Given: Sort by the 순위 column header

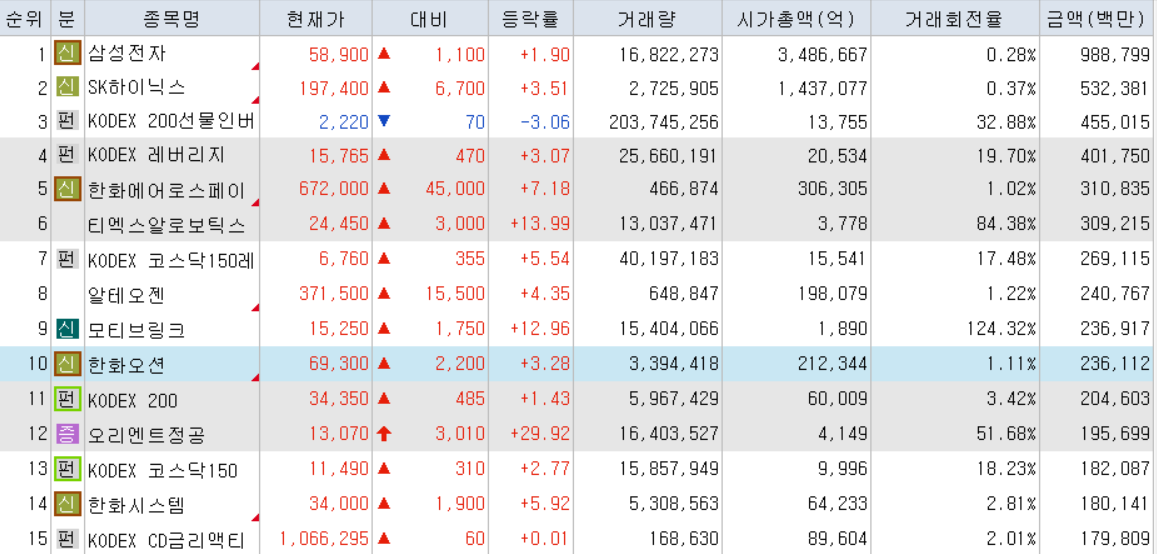Looking at the screenshot, I should tap(26, 18).
